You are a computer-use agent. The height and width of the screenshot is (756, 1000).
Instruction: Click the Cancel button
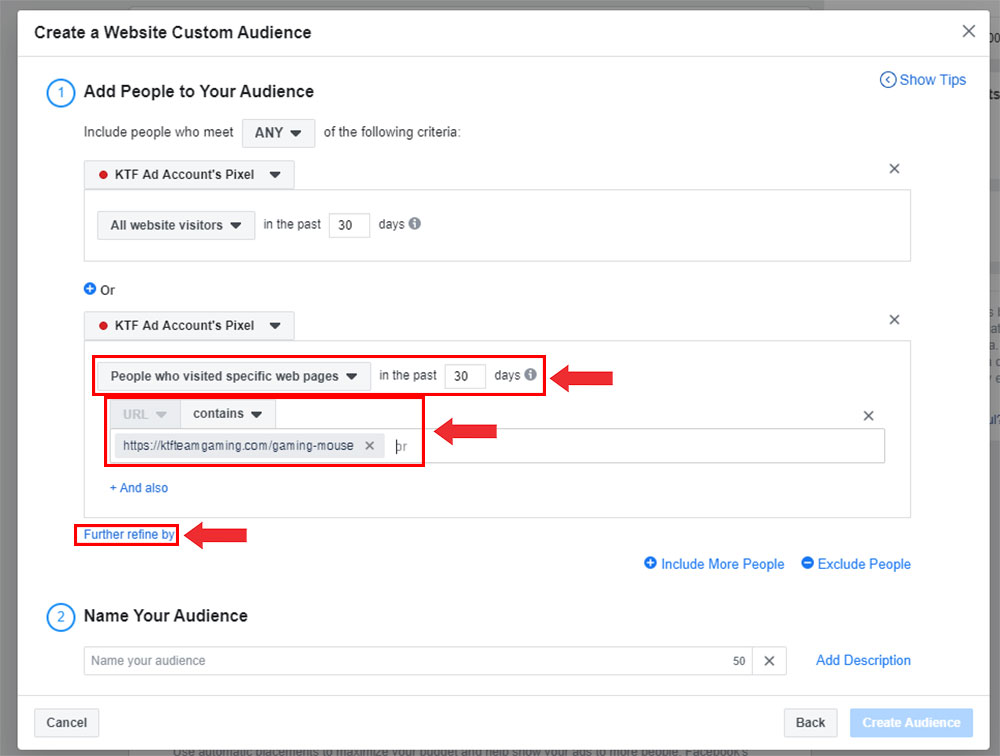click(66, 723)
